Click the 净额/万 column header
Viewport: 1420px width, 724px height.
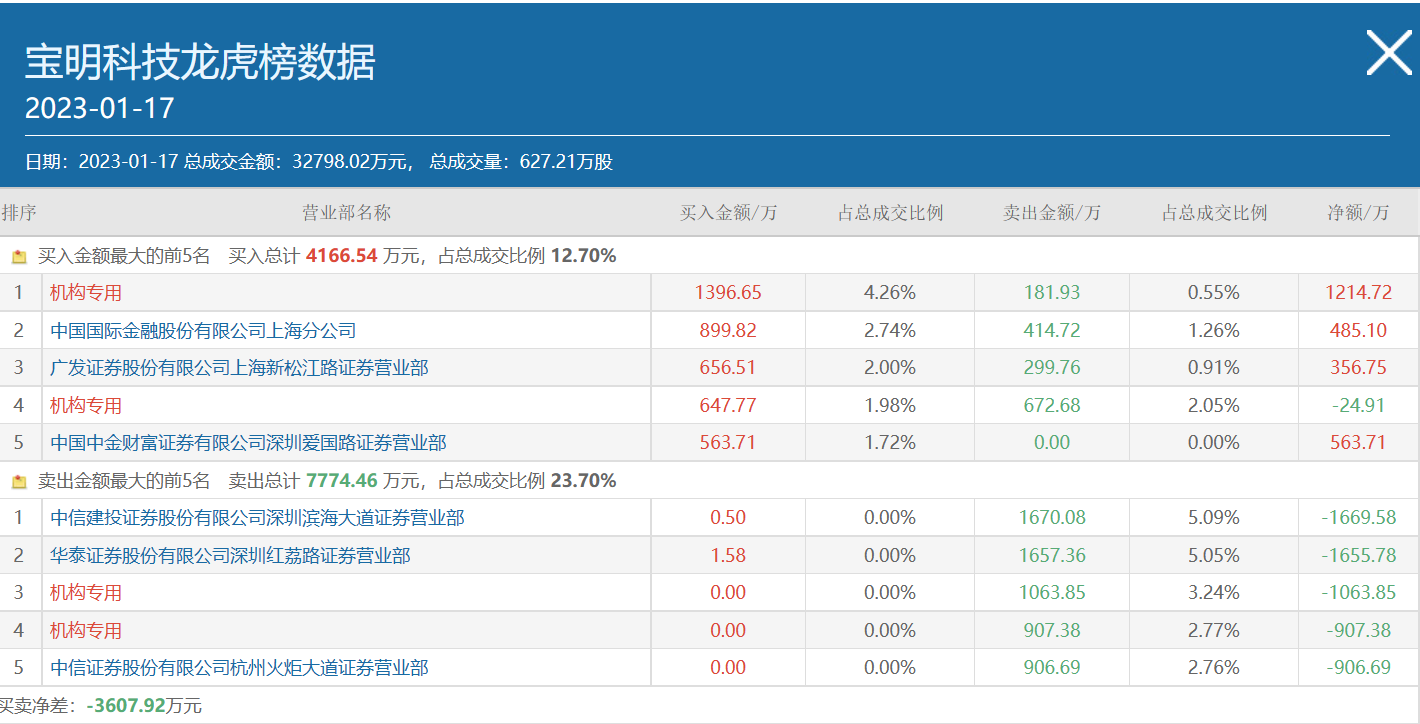[1358, 212]
